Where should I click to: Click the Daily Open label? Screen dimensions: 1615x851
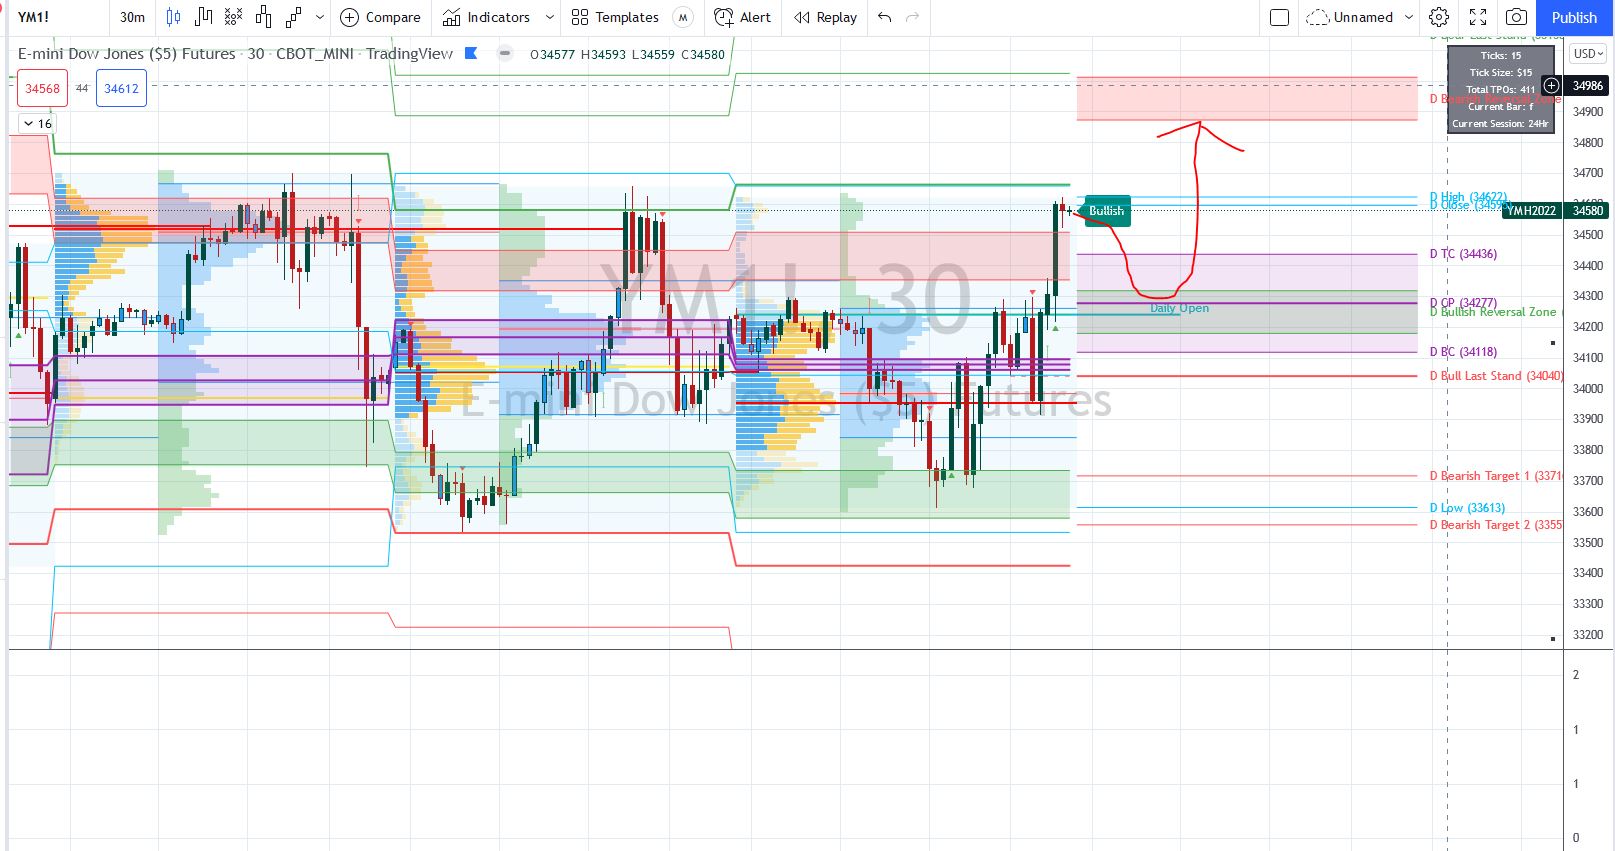[1179, 308]
